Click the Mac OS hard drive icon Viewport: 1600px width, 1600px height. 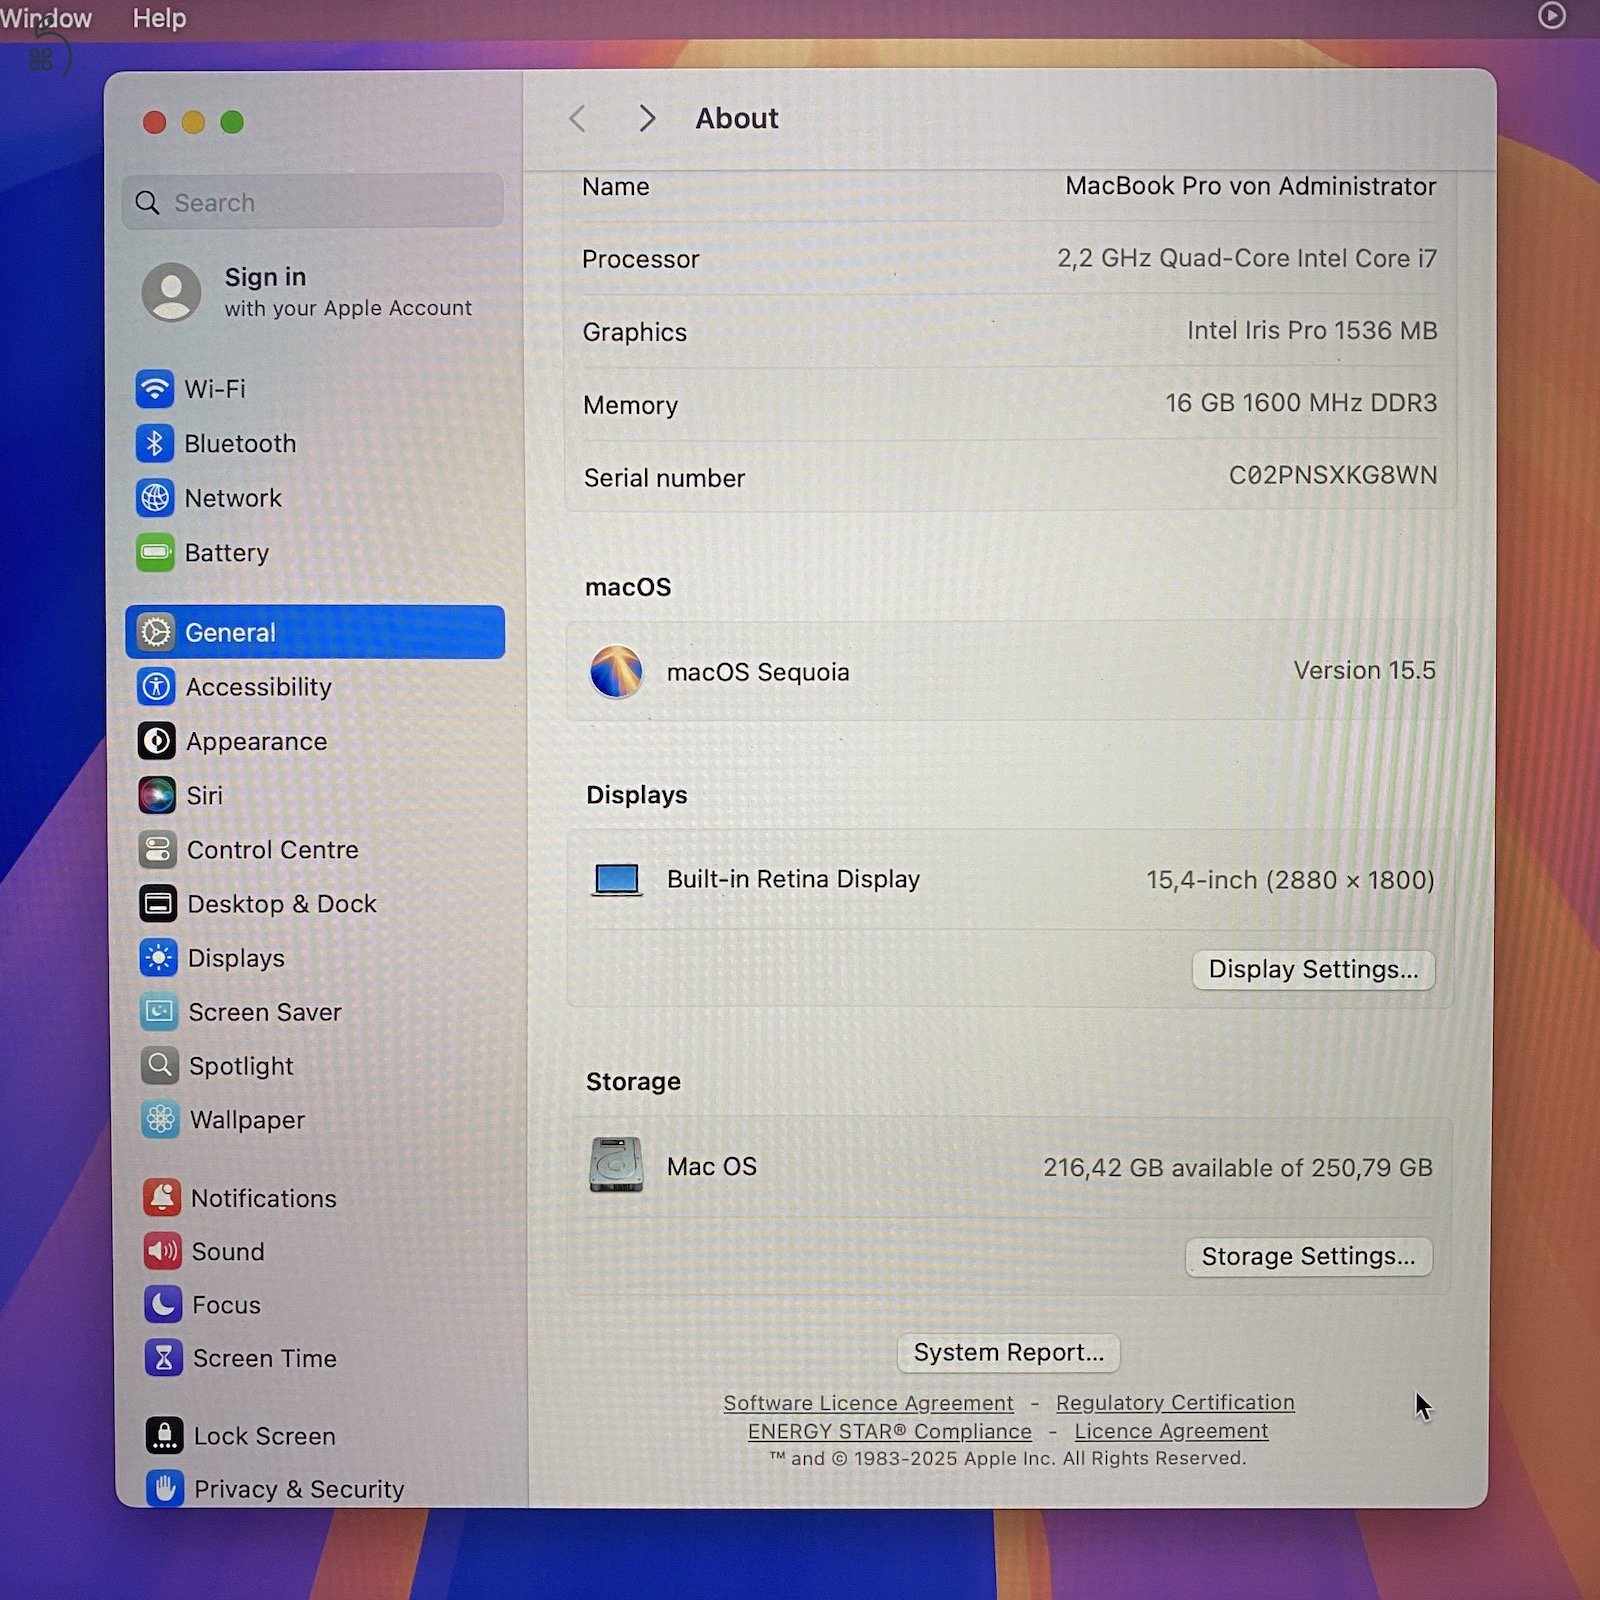click(616, 1165)
